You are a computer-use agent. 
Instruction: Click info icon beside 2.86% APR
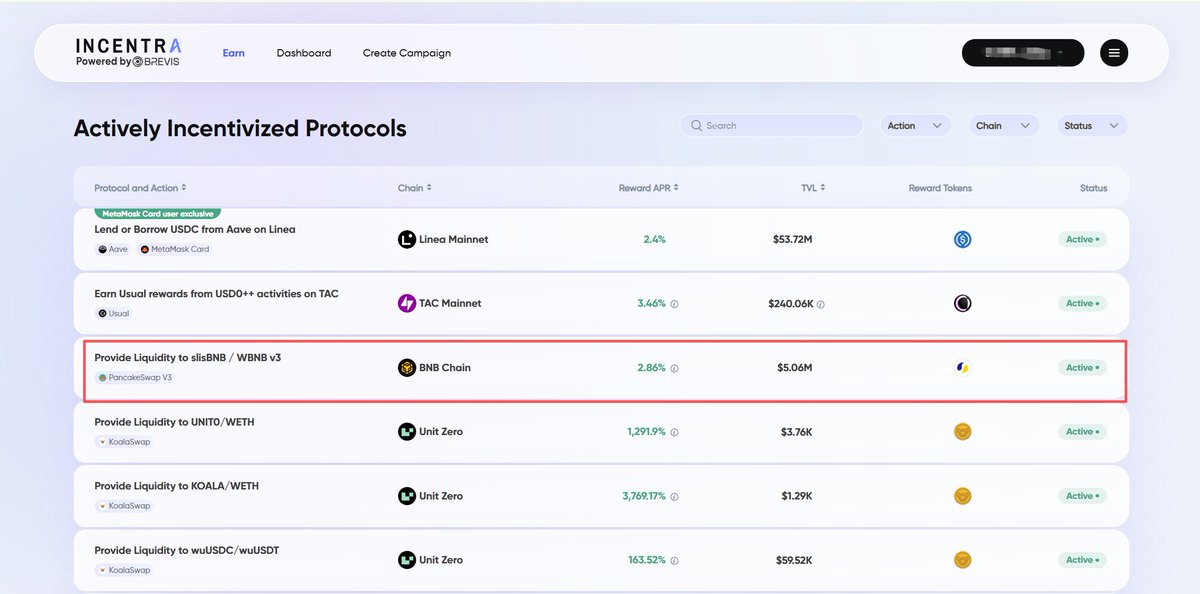[x=675, y=369]
